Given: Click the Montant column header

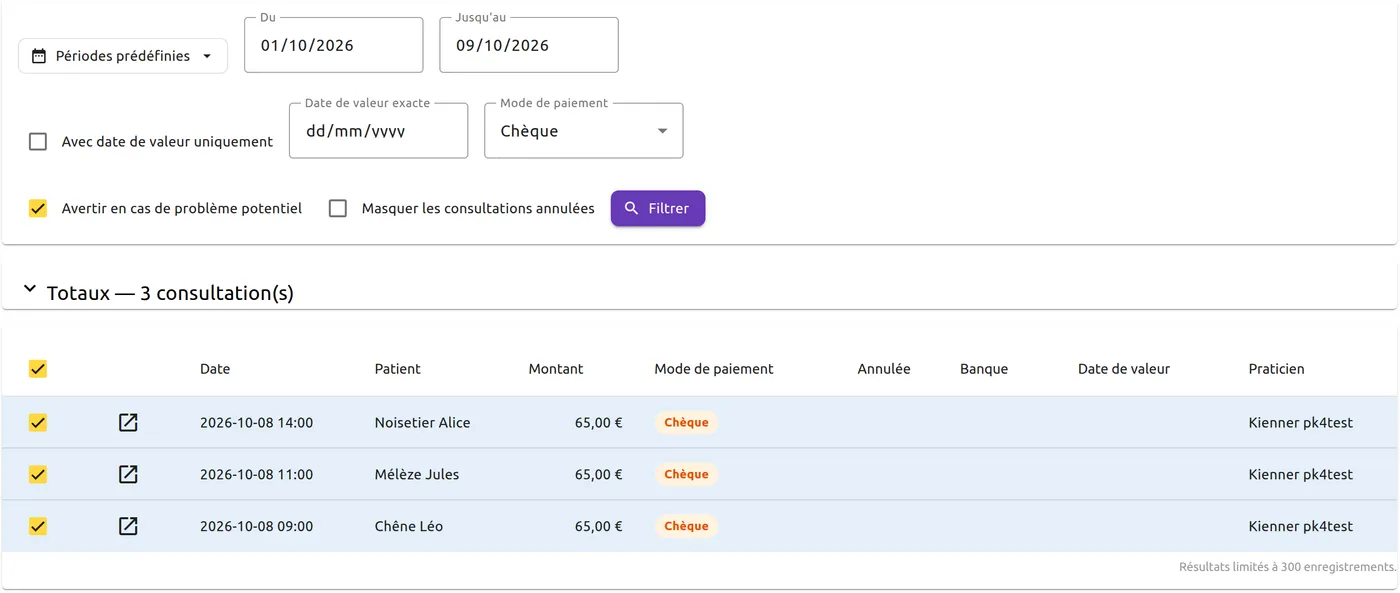Looking at the screenshot, I should (x=556, y=369).
